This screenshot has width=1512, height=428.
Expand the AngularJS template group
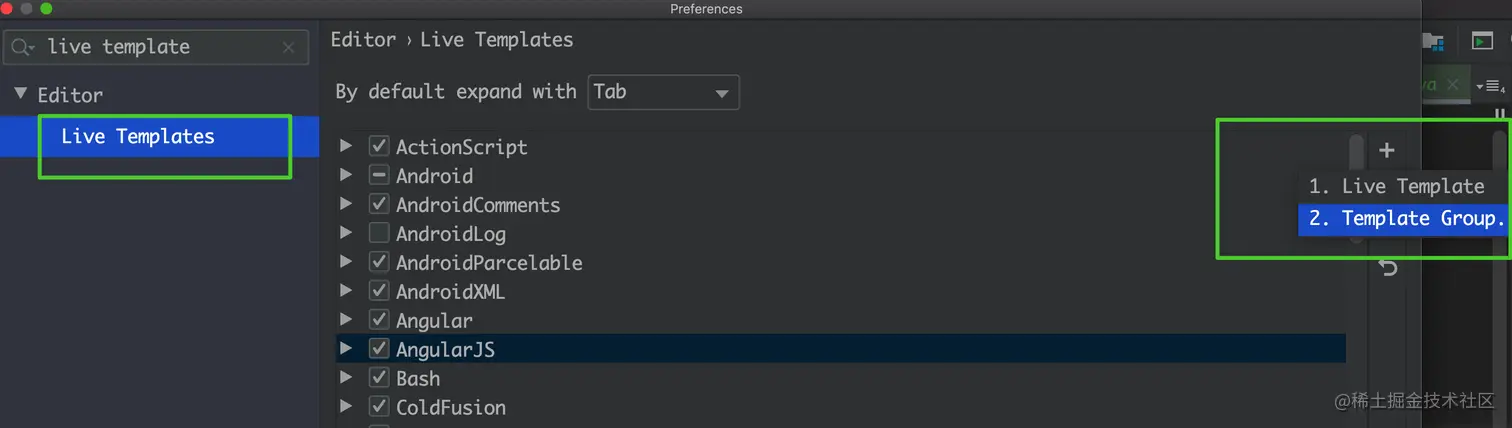click(x=346, y=348)
